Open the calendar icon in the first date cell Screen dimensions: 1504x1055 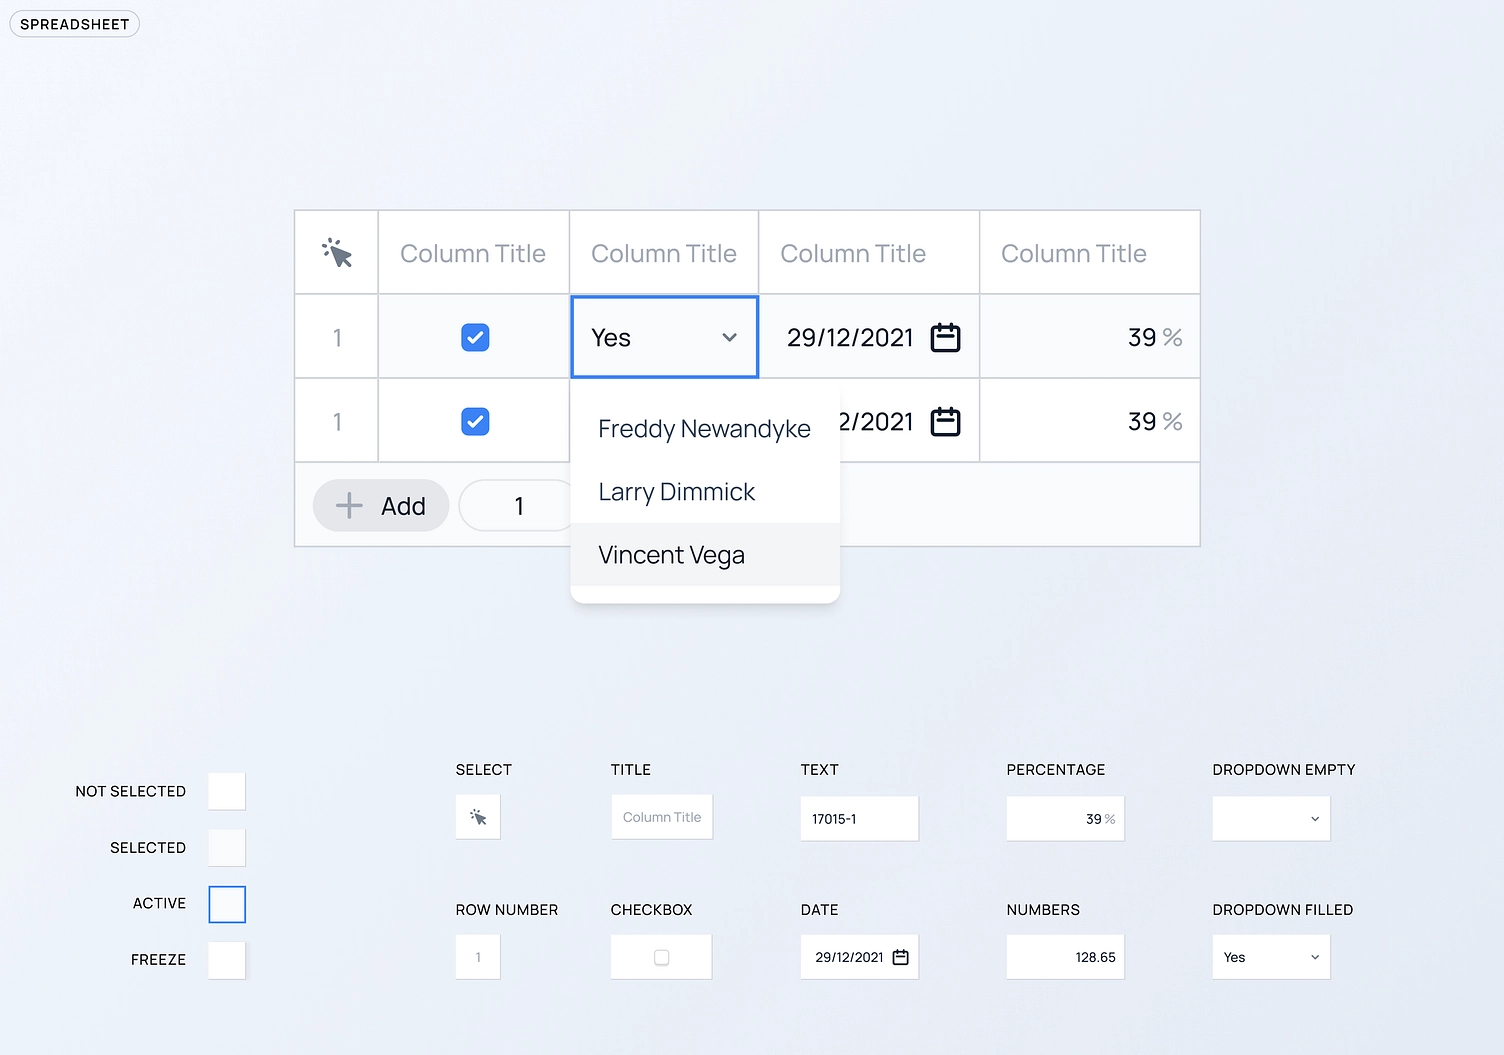pos(944,337)
